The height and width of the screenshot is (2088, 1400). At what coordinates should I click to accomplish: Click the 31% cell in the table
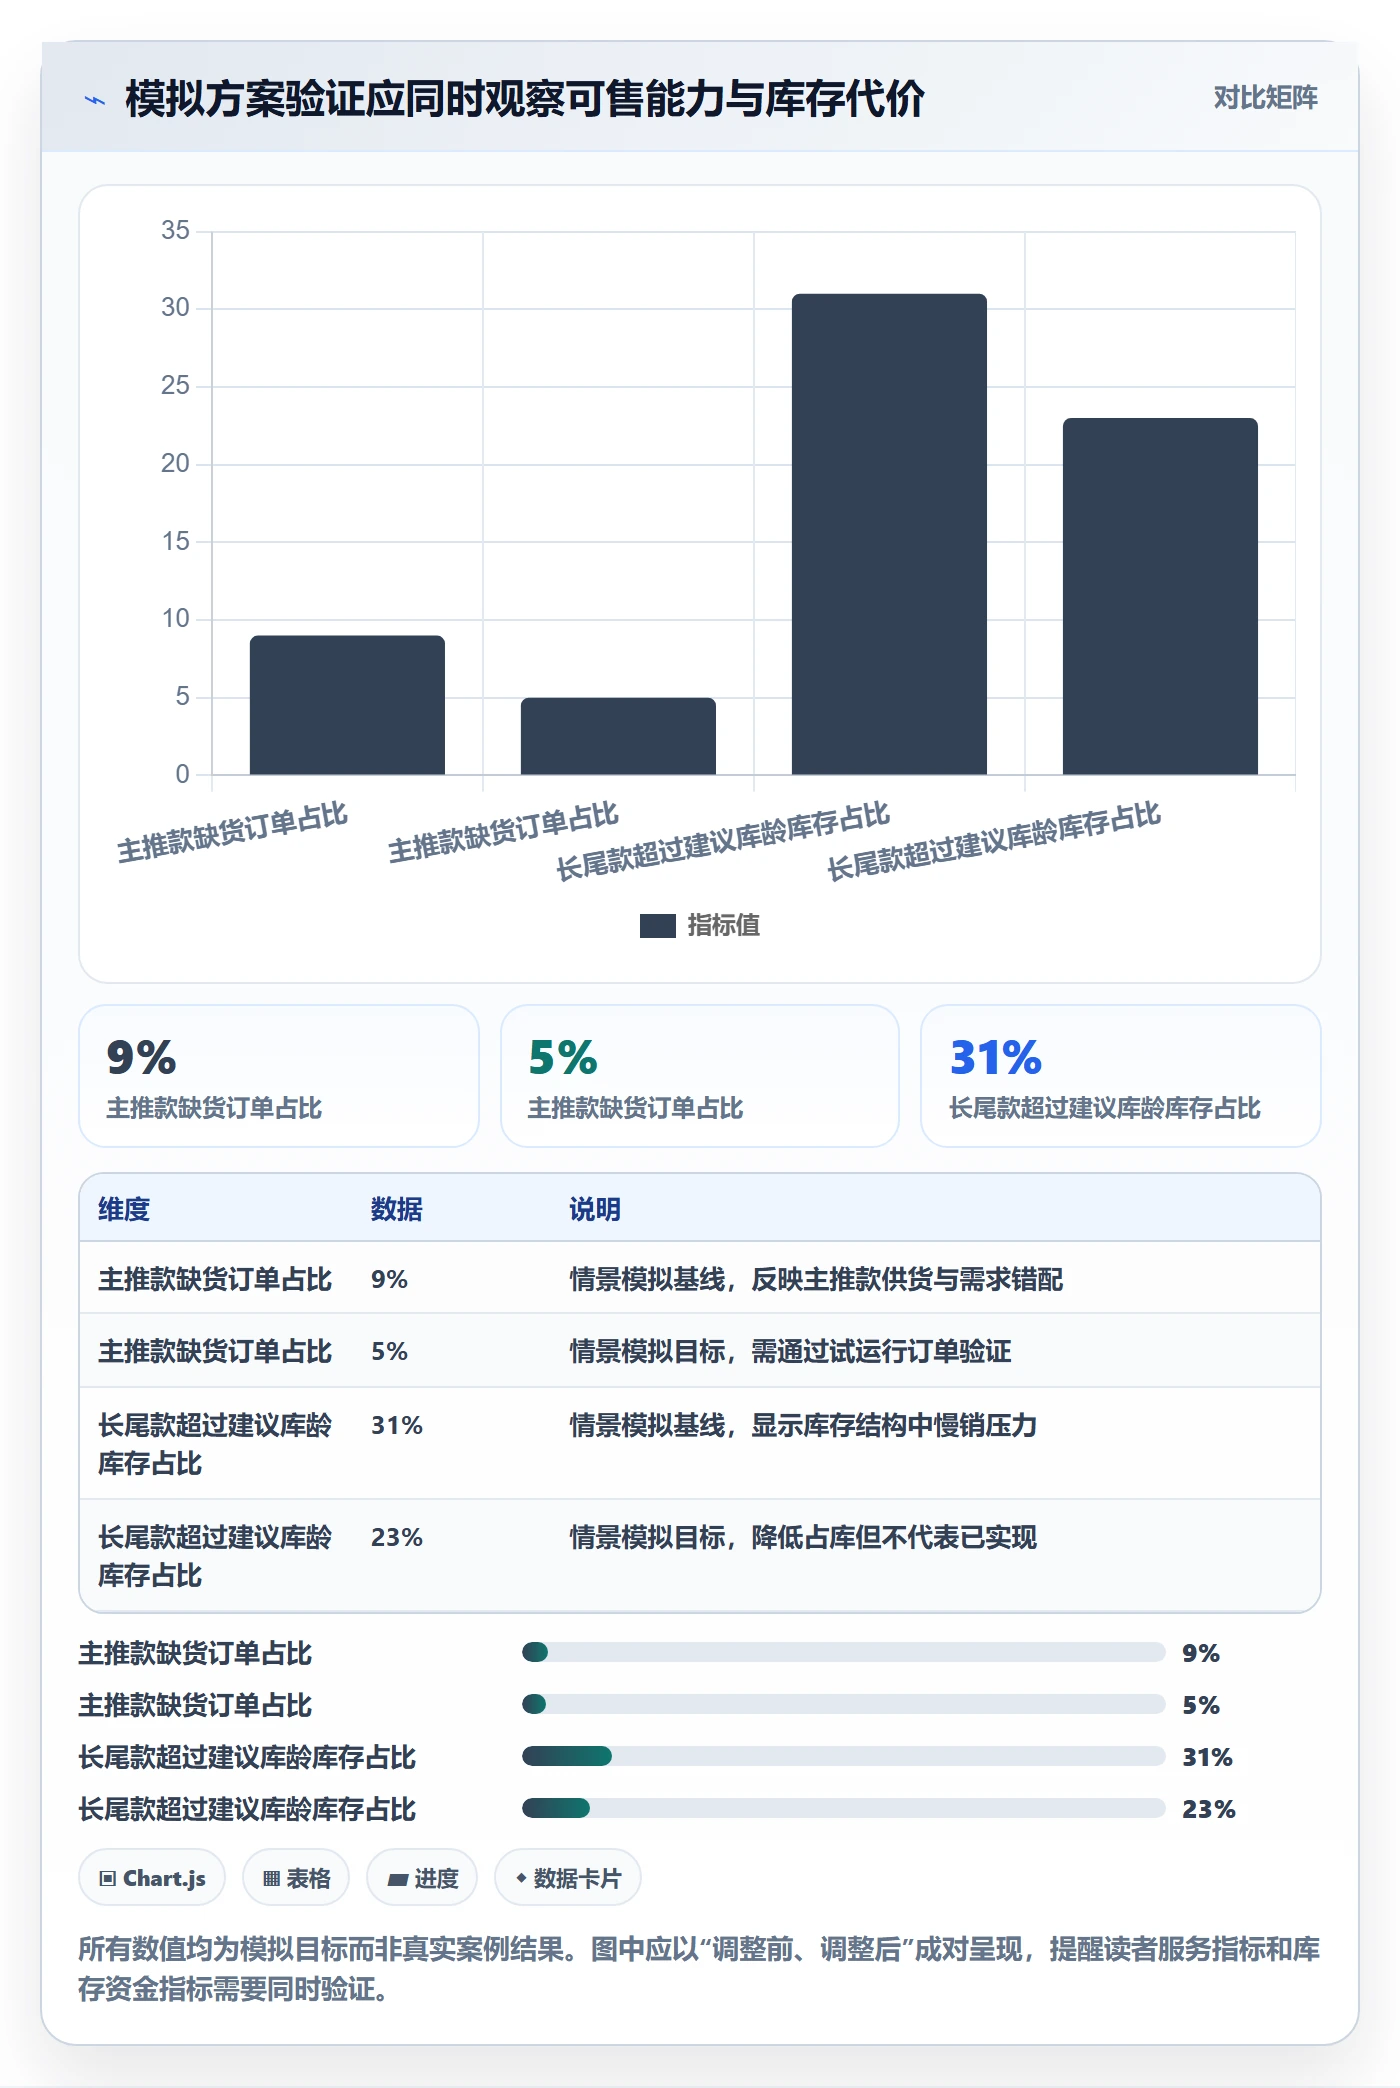397,1425
